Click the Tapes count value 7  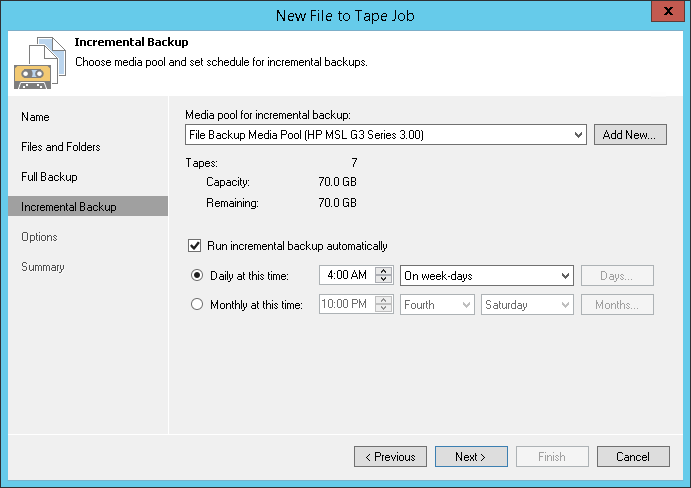tap(354, 163)
